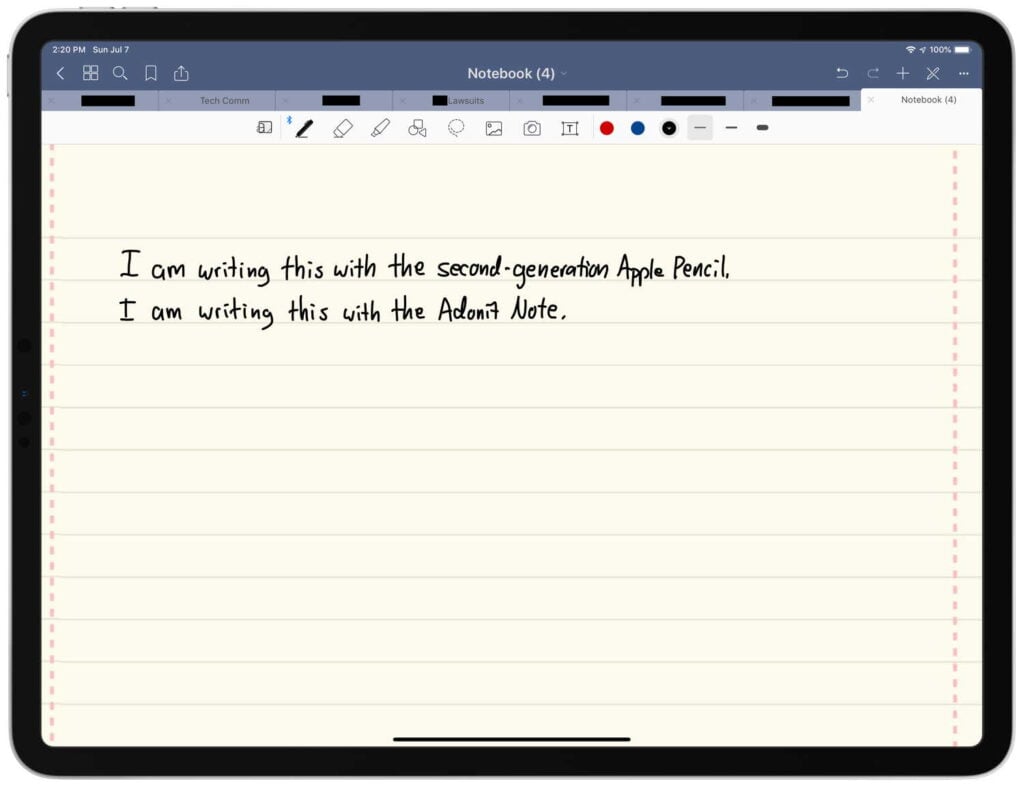
Task: Add a new page with plus icon
Action: (x=903, y=73)
